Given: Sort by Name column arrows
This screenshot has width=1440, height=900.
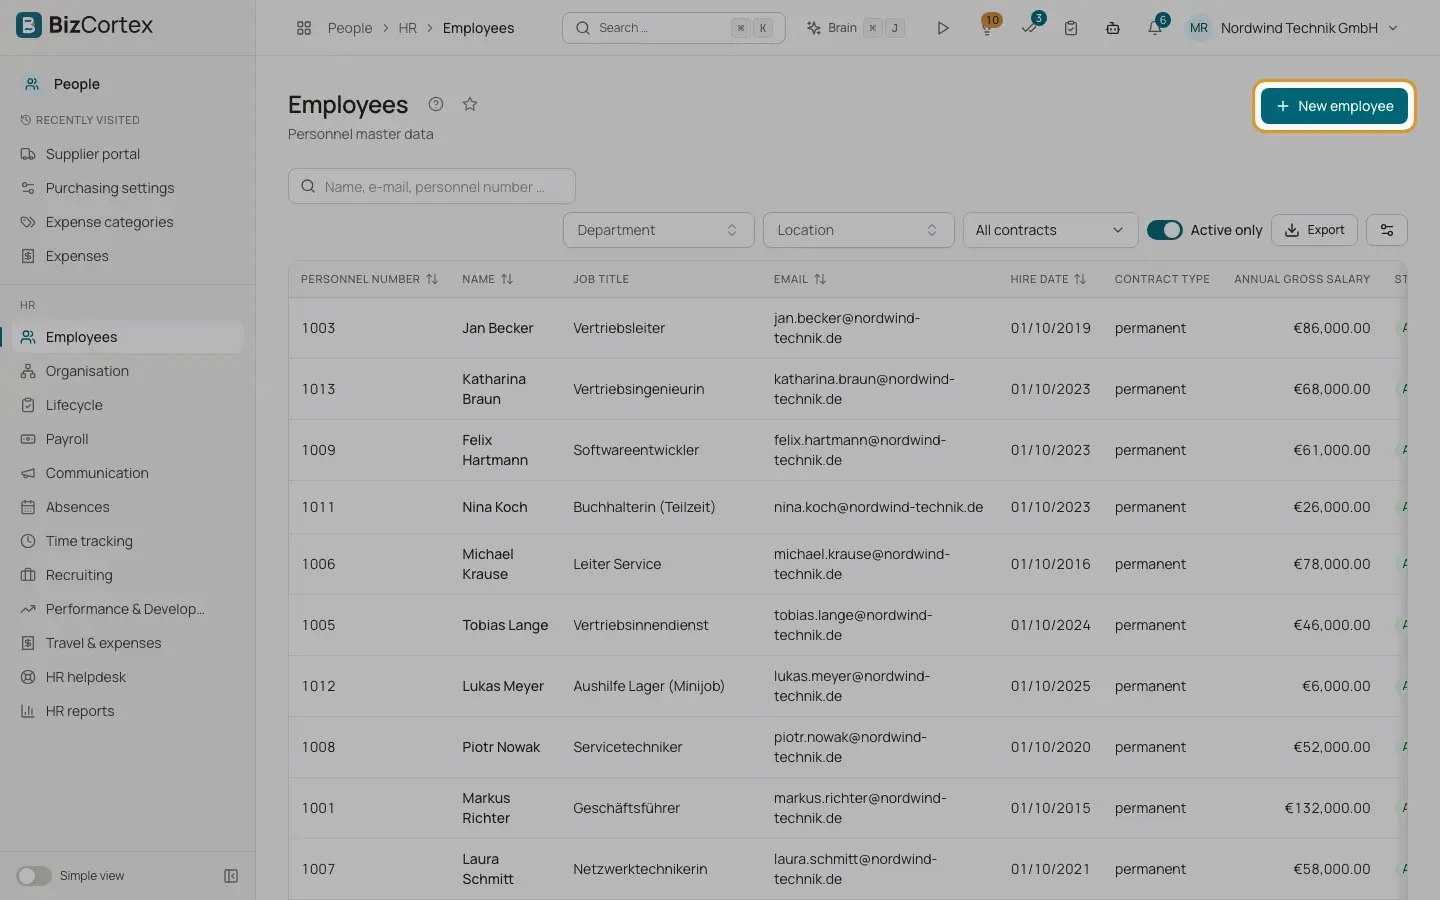Looking at the screenshot, I should point(507,279).
